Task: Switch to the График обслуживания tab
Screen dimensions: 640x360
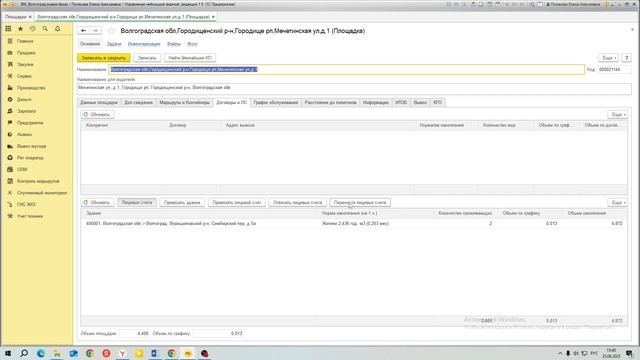Action: coord(276,102)
